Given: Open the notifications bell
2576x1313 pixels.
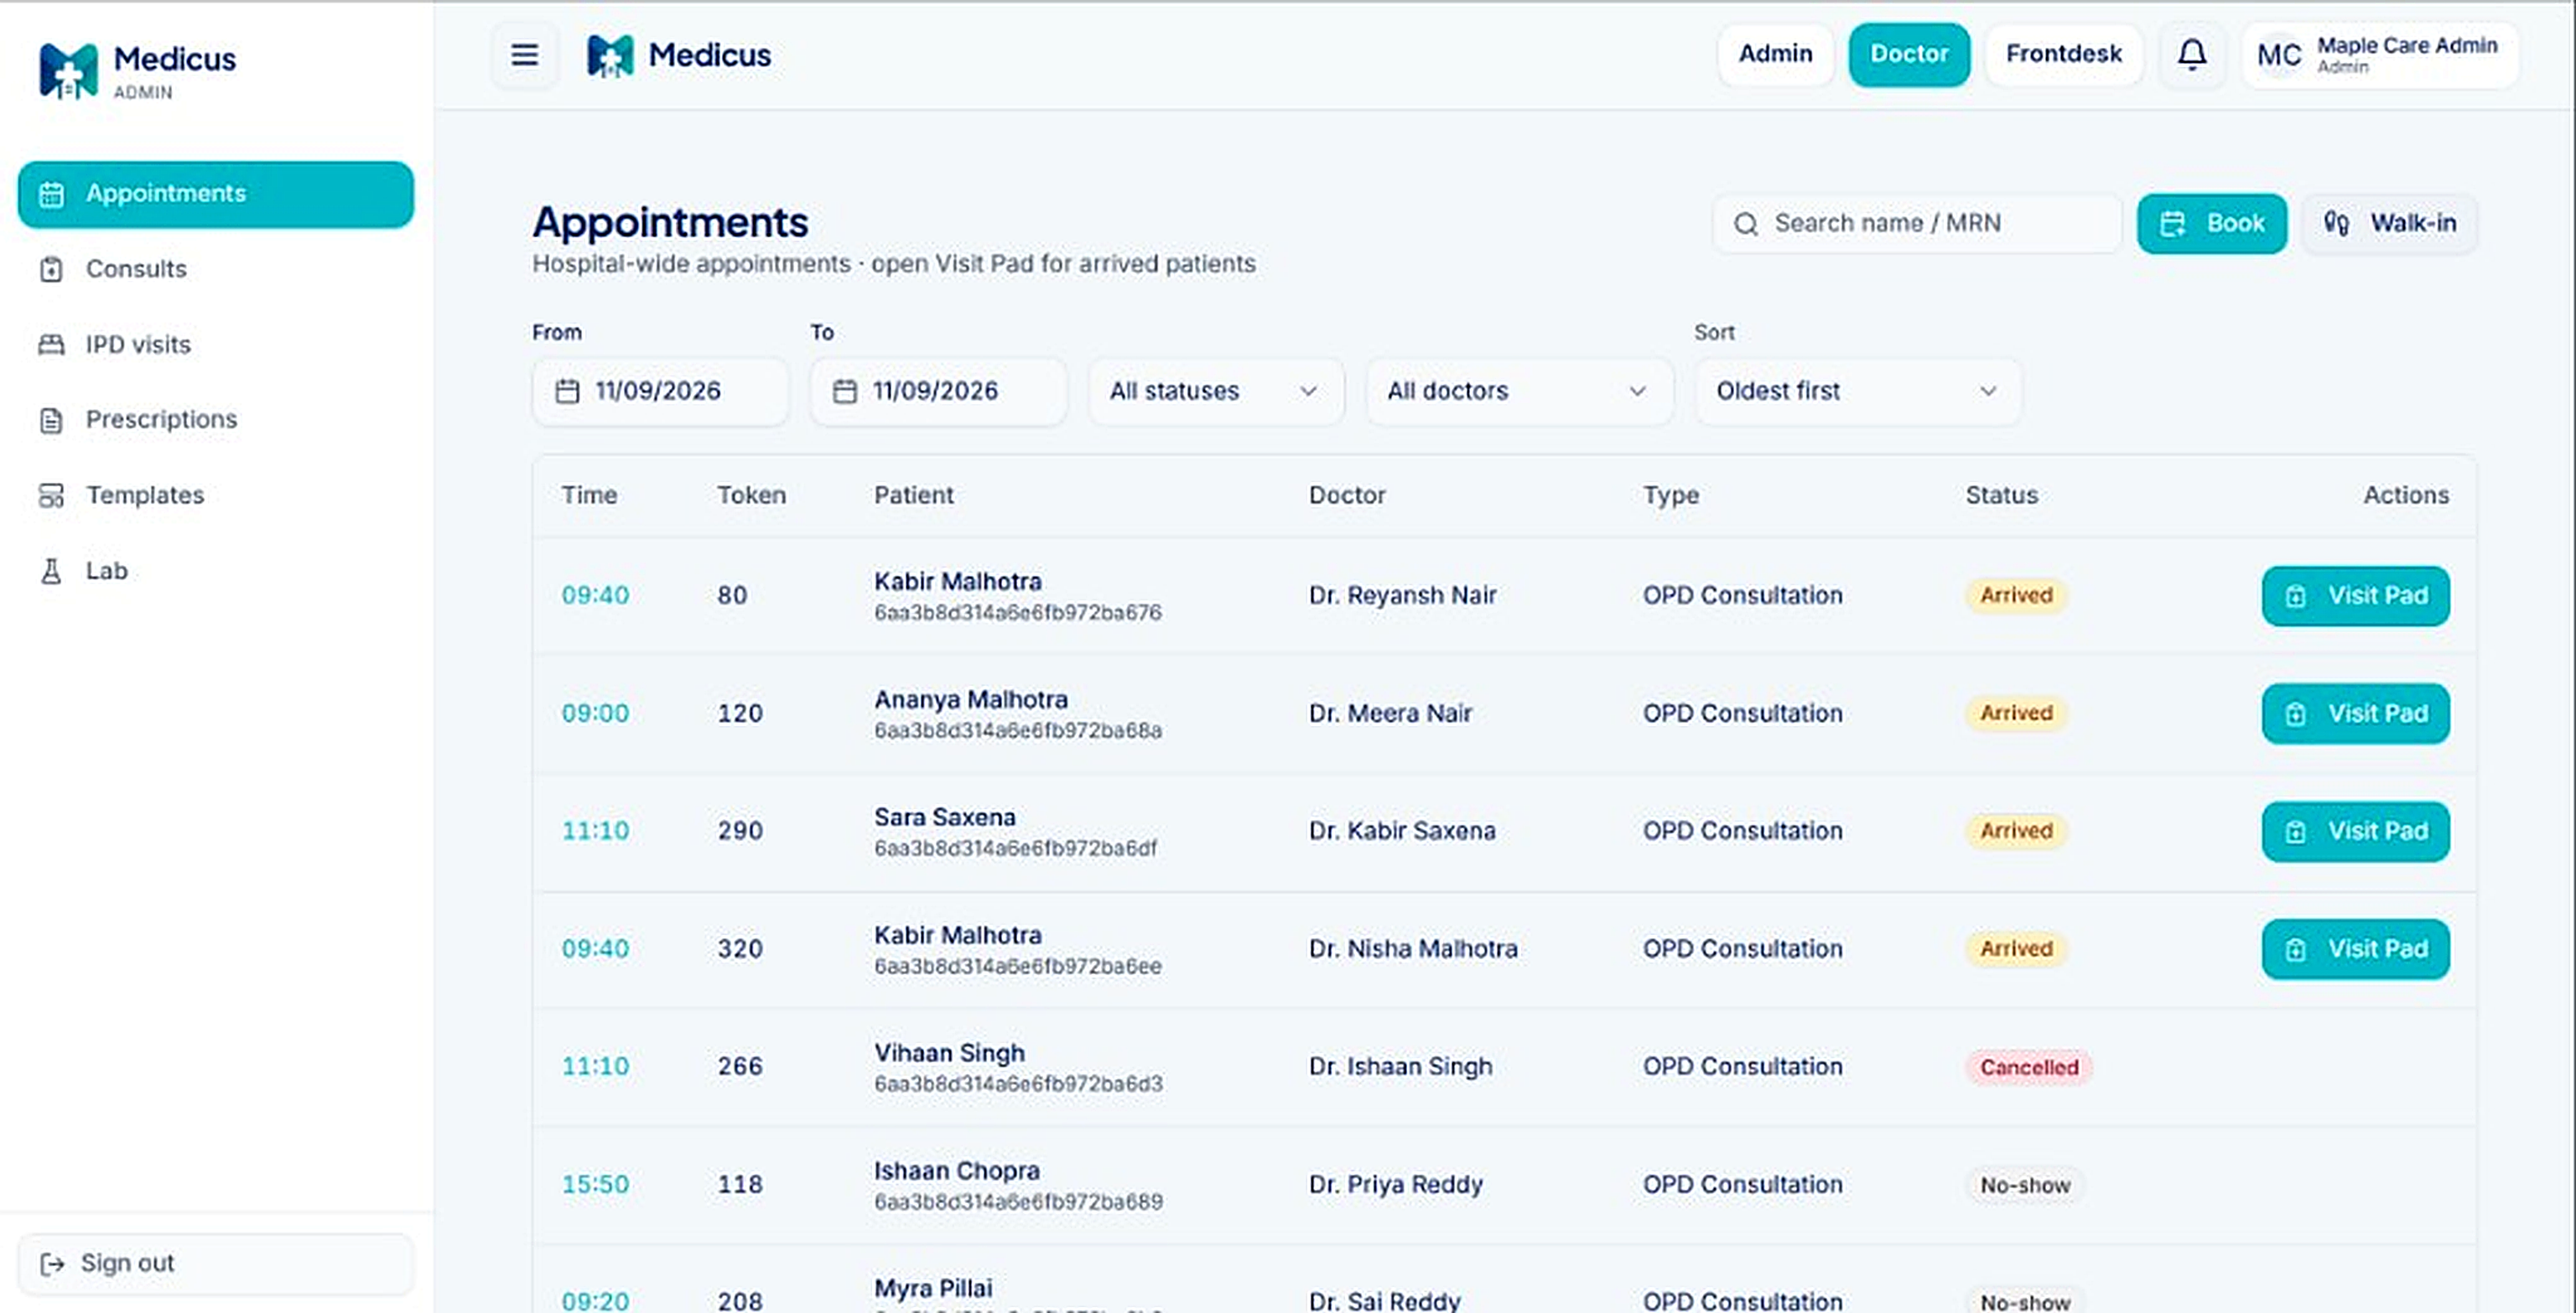Looking at the screenshot, I should tap(2192, 54).
